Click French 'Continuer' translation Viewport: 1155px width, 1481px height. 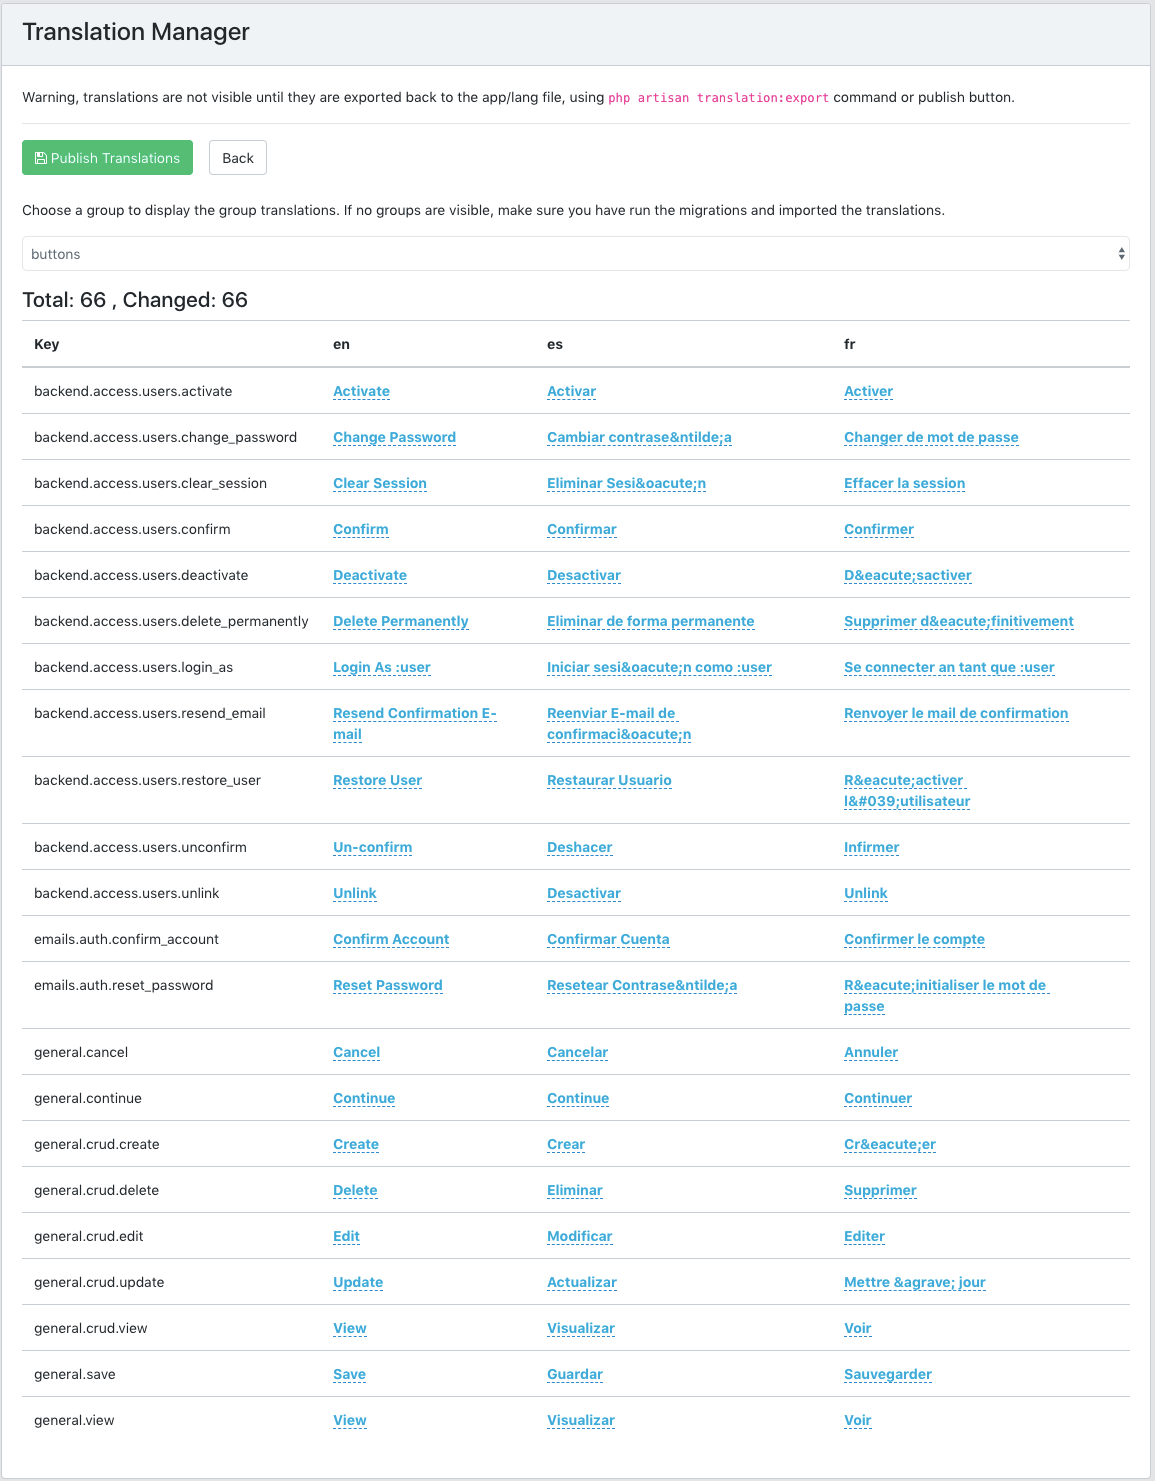(877, 1099)
